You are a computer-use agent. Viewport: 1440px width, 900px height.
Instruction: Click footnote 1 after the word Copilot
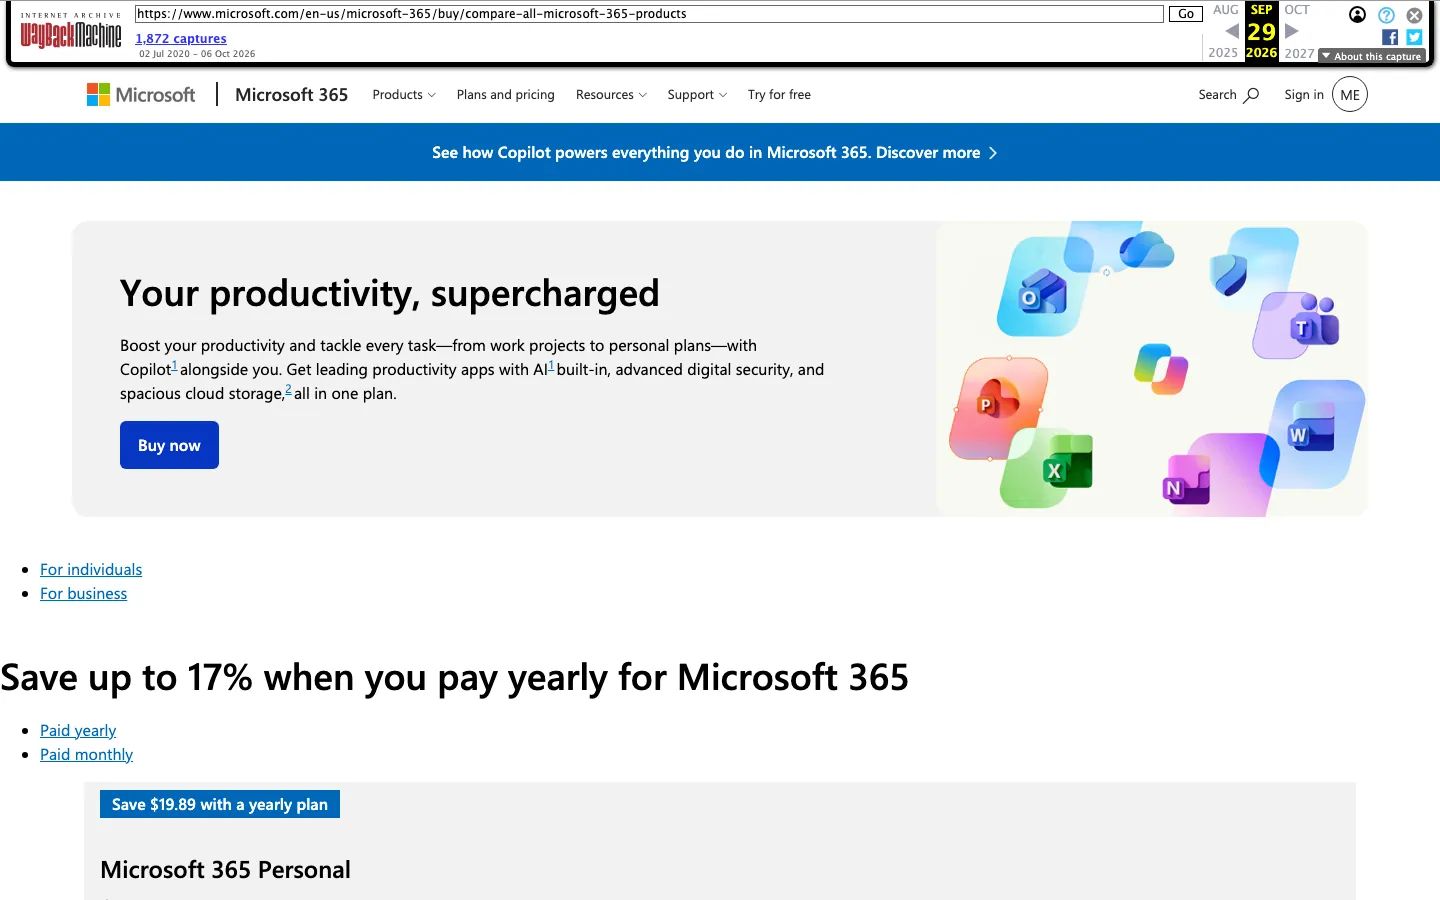pos(174,365)
